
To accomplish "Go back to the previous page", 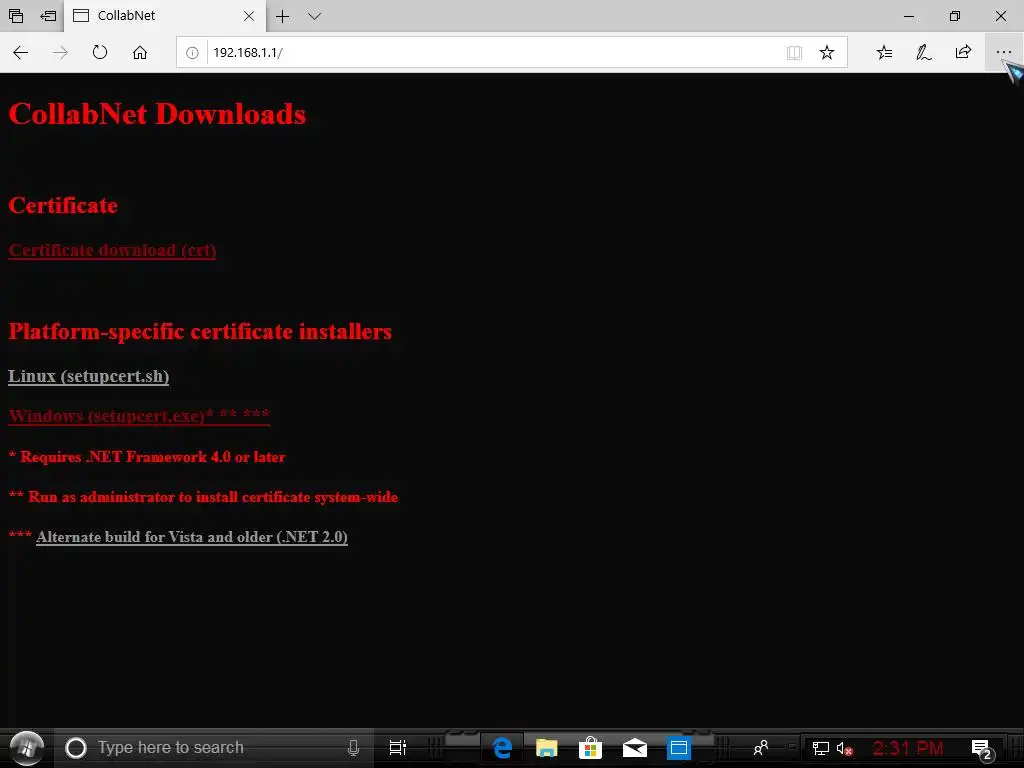I will click(x=21, y=53).
